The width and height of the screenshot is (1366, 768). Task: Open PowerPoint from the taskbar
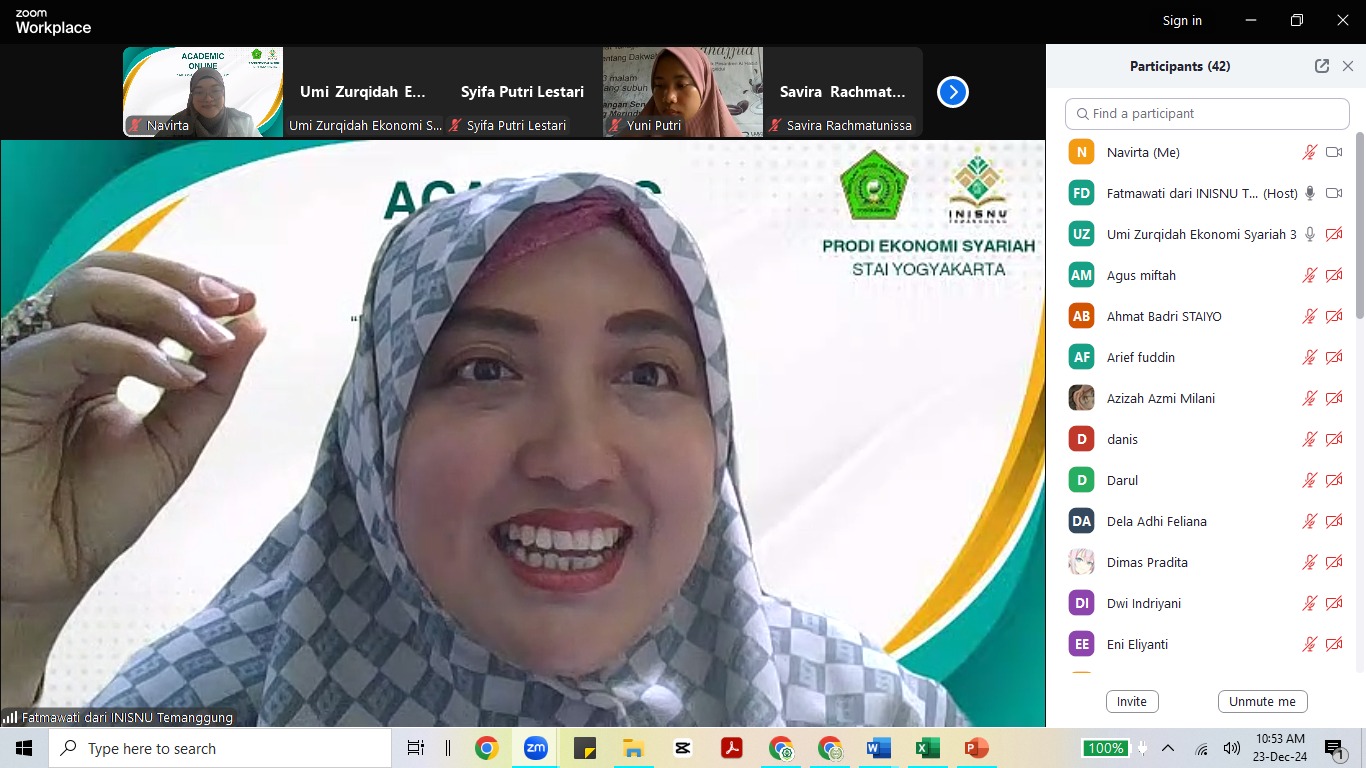pos(976,748)
